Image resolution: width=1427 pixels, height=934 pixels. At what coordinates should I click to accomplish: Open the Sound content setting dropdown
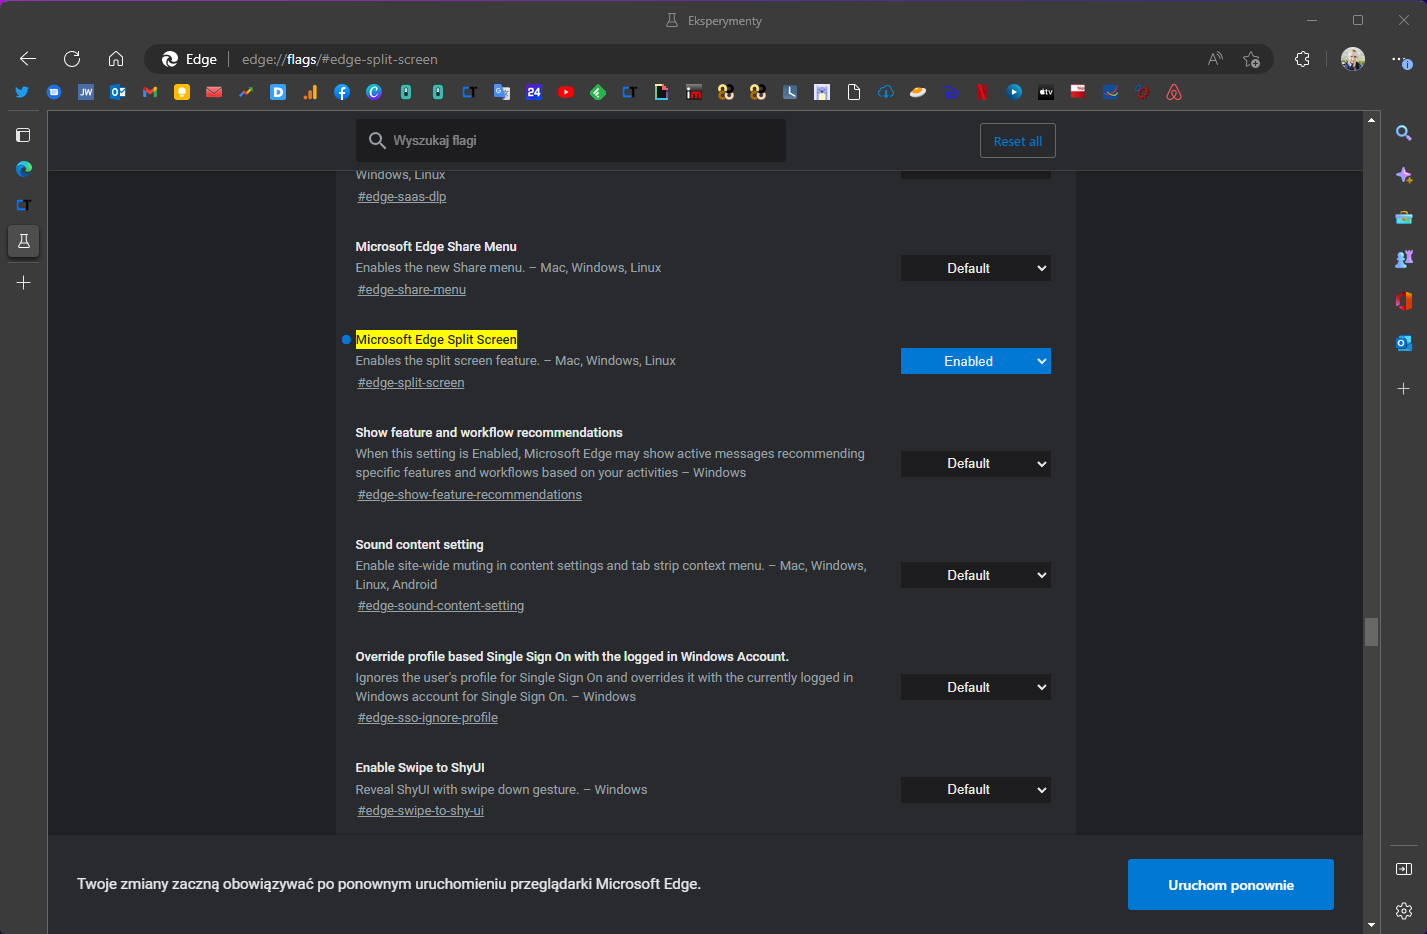coord(975,575)
